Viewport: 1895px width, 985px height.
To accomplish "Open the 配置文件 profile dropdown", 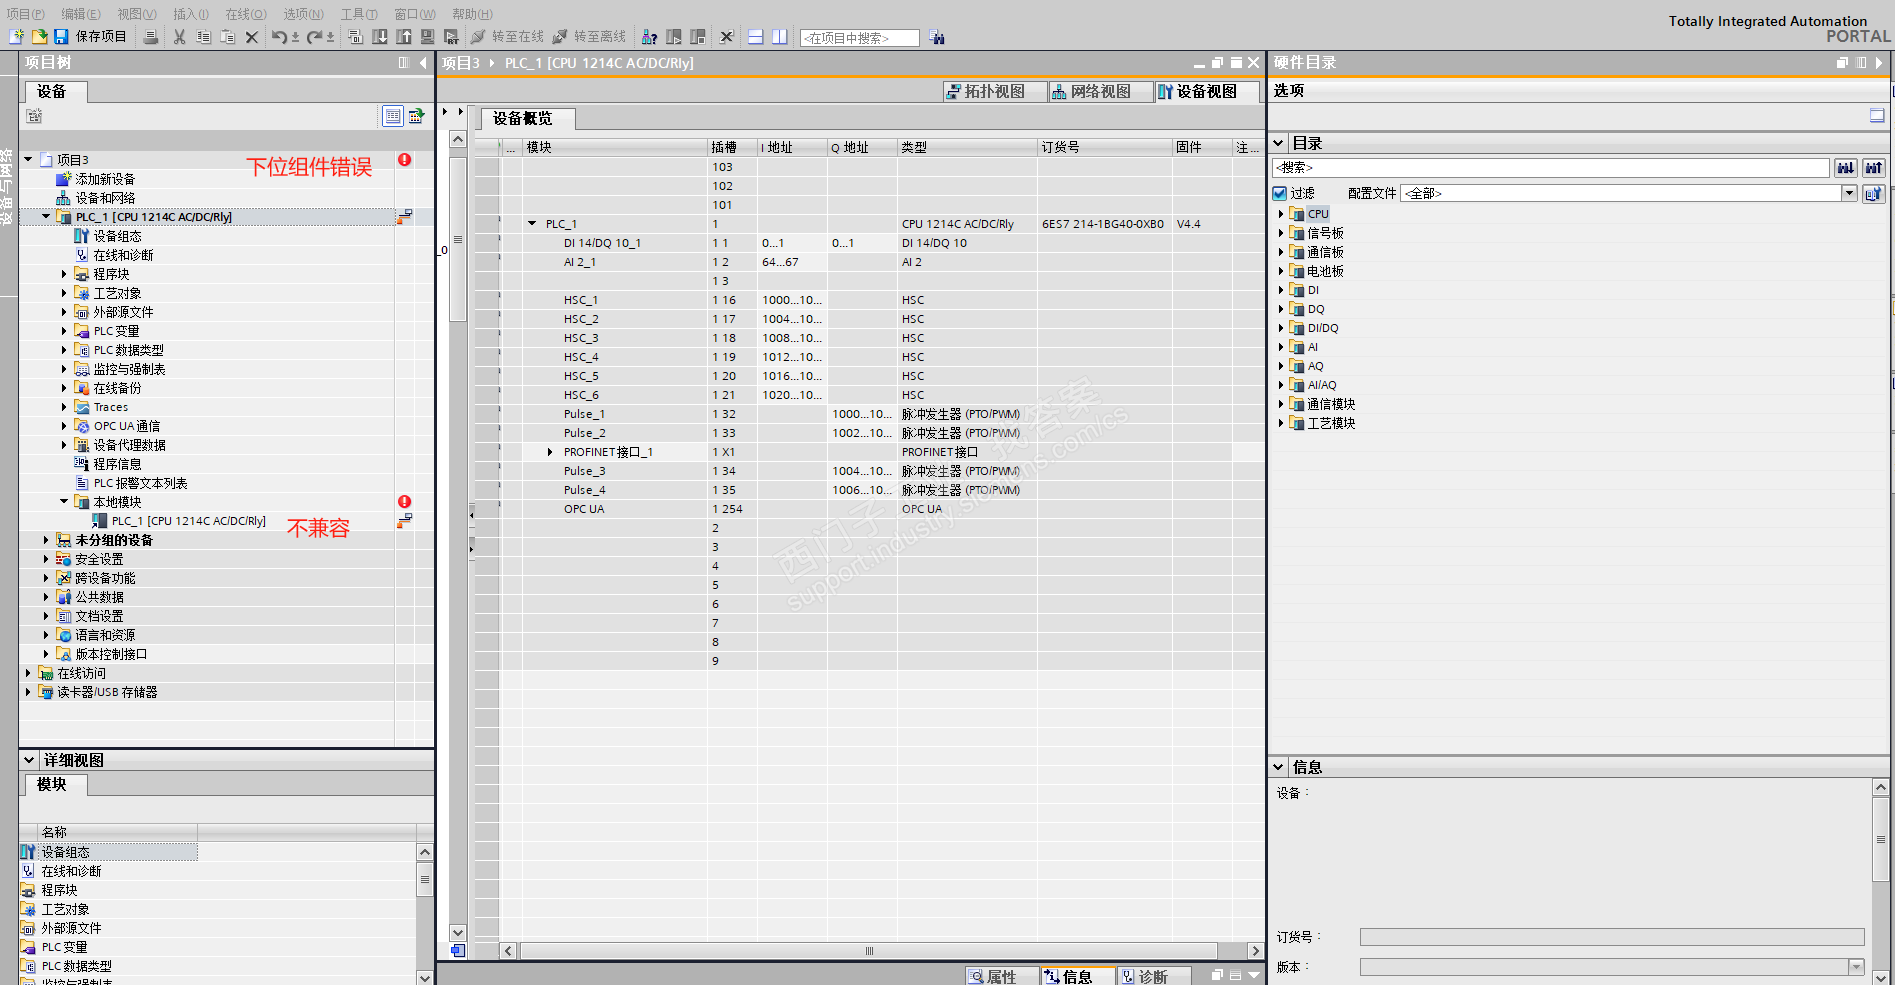I will (1849, 193).
